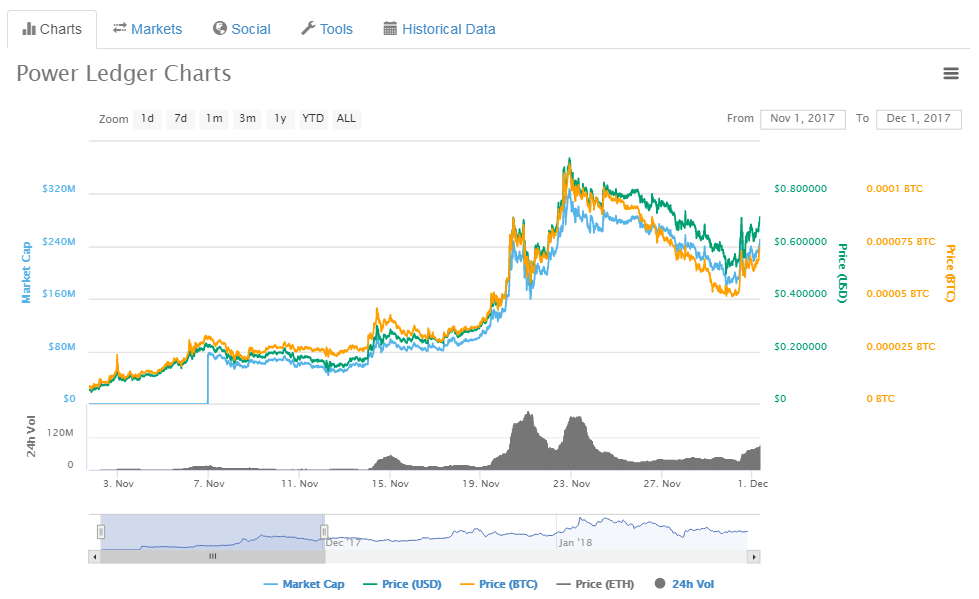
Task: Click the navigator left scroll arrow
Action: pyautogui.click(x=94, y=557)
